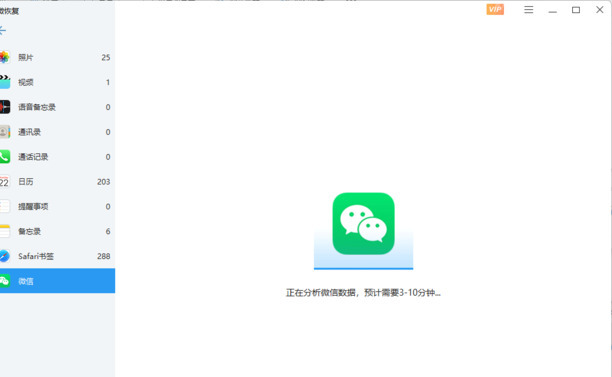Open the hamburger menu
Image resolution: width=612 pixels, height=377 pixels.
528,10
